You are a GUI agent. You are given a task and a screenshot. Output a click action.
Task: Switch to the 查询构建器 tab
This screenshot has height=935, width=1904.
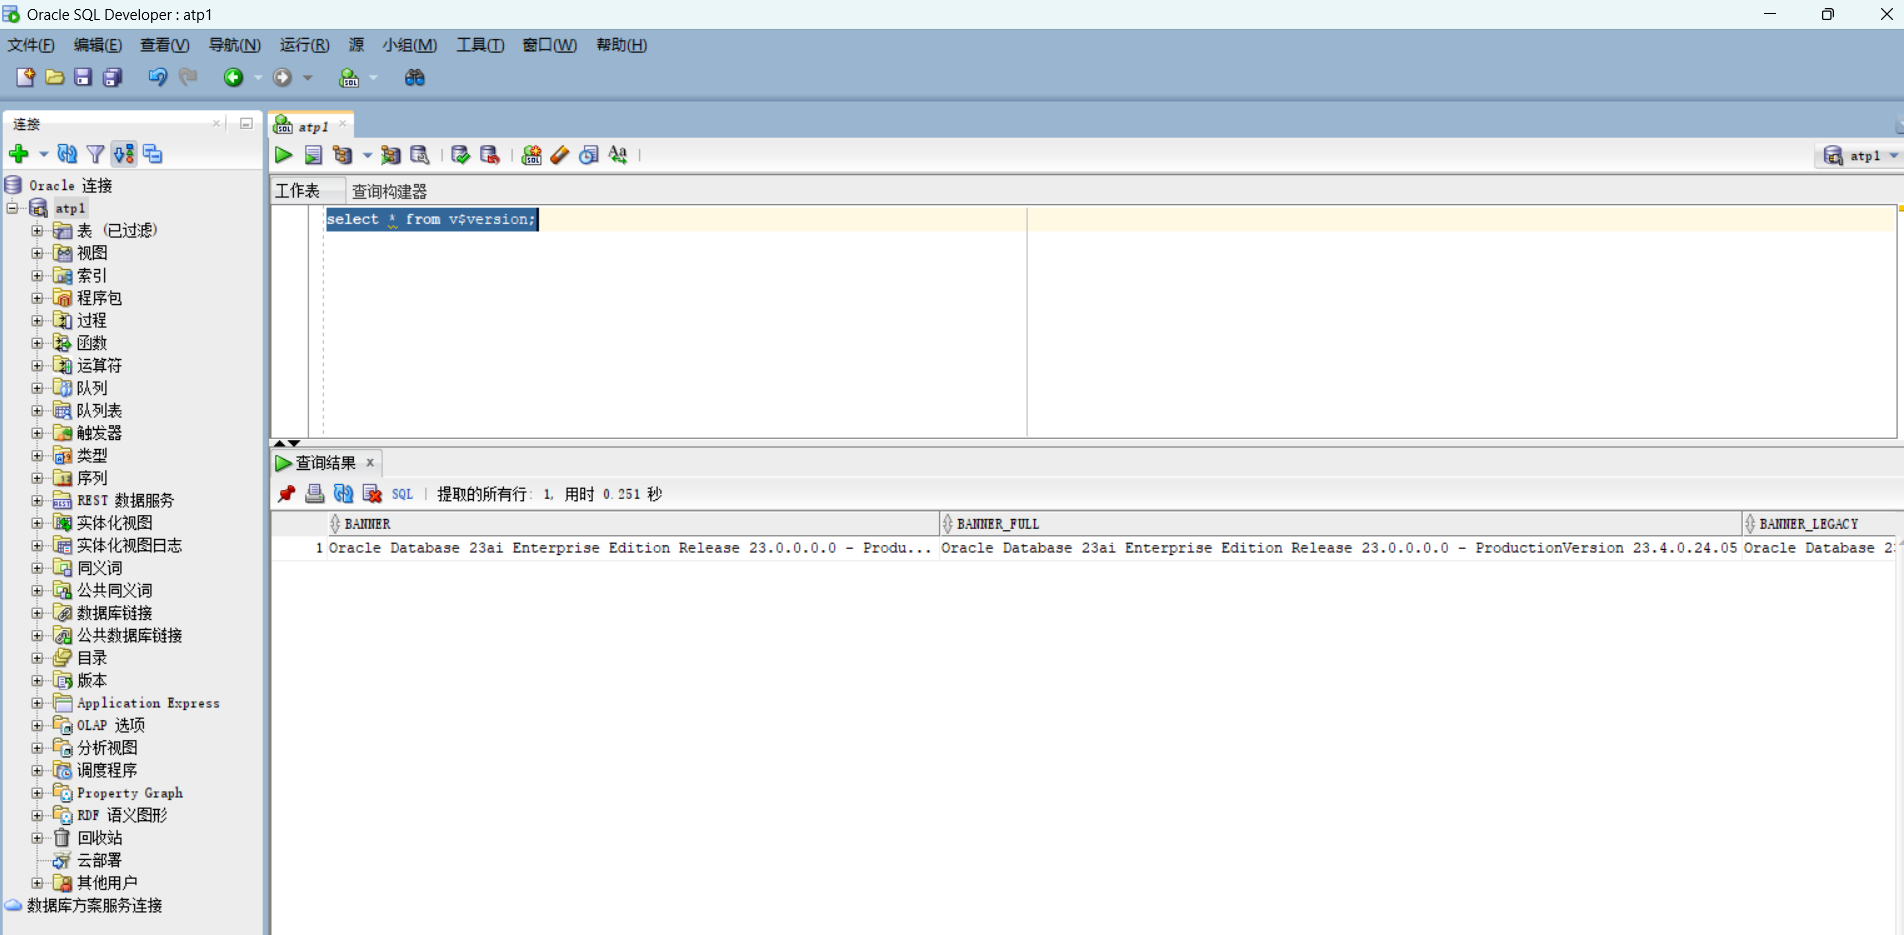(389, 191)
